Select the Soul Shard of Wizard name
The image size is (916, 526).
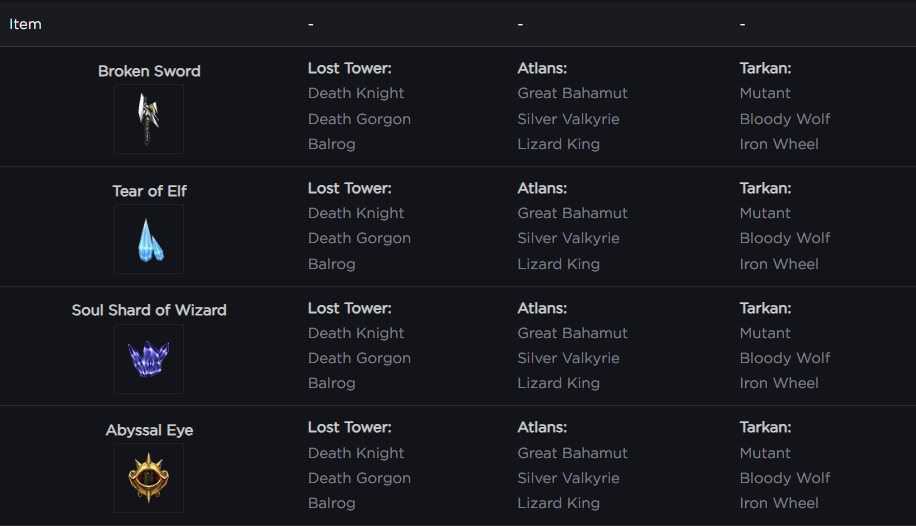149,310
